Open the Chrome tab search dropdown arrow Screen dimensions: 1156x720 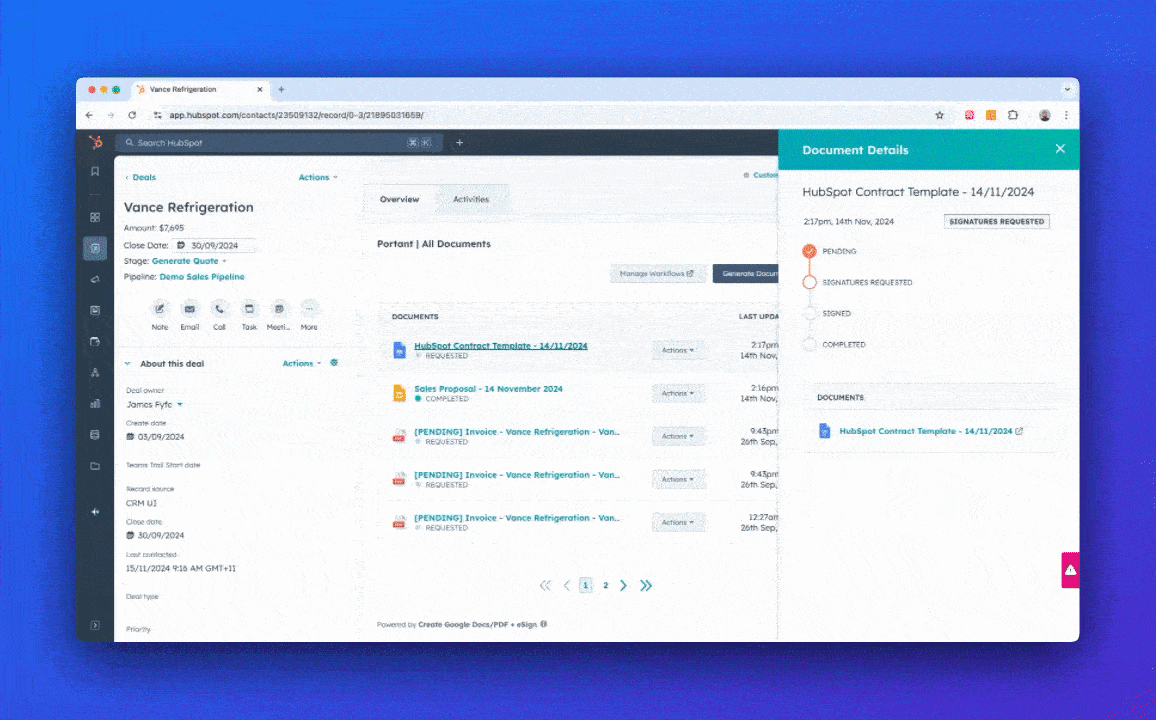1067,89
